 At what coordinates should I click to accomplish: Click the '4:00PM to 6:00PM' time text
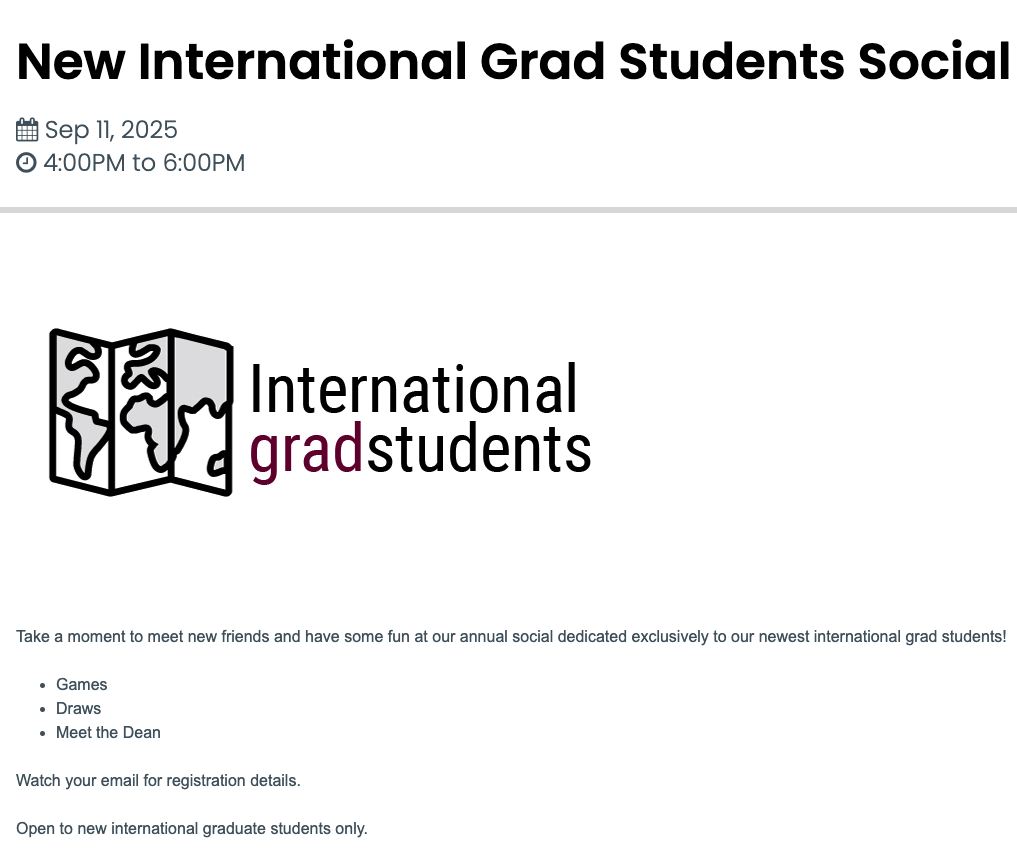pyautogui.click(x=144, y=163)
